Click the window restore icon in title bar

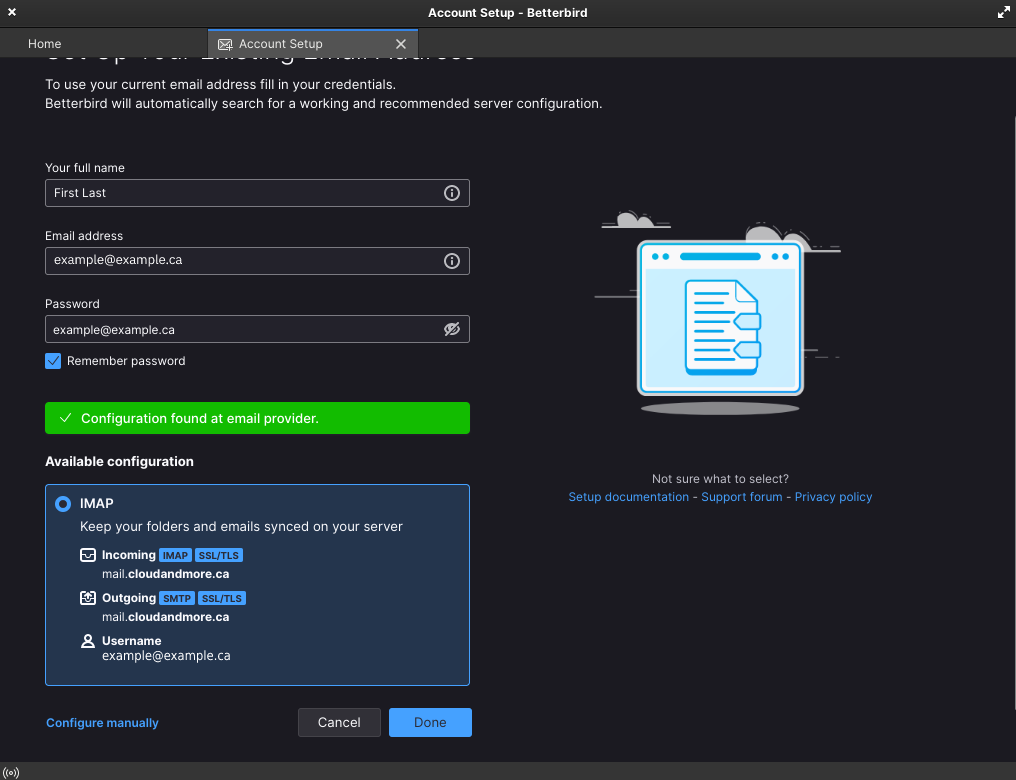(1004, 12)
